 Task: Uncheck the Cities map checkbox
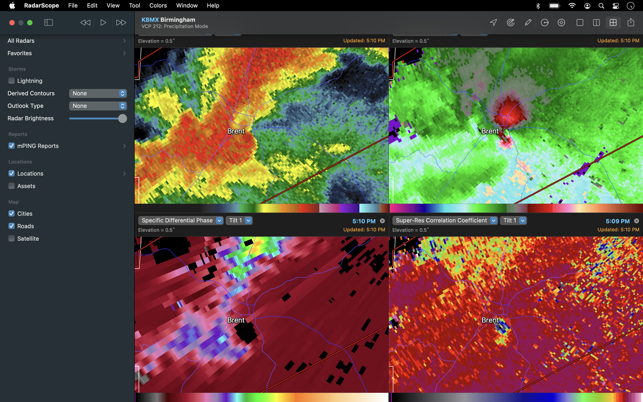[x=11, y=213]
